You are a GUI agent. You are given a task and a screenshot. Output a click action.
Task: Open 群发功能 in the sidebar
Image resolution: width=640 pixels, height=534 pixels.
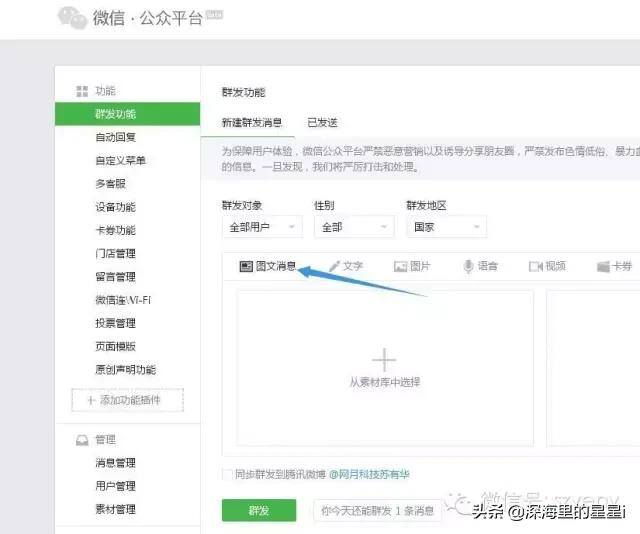pos(127,114)
